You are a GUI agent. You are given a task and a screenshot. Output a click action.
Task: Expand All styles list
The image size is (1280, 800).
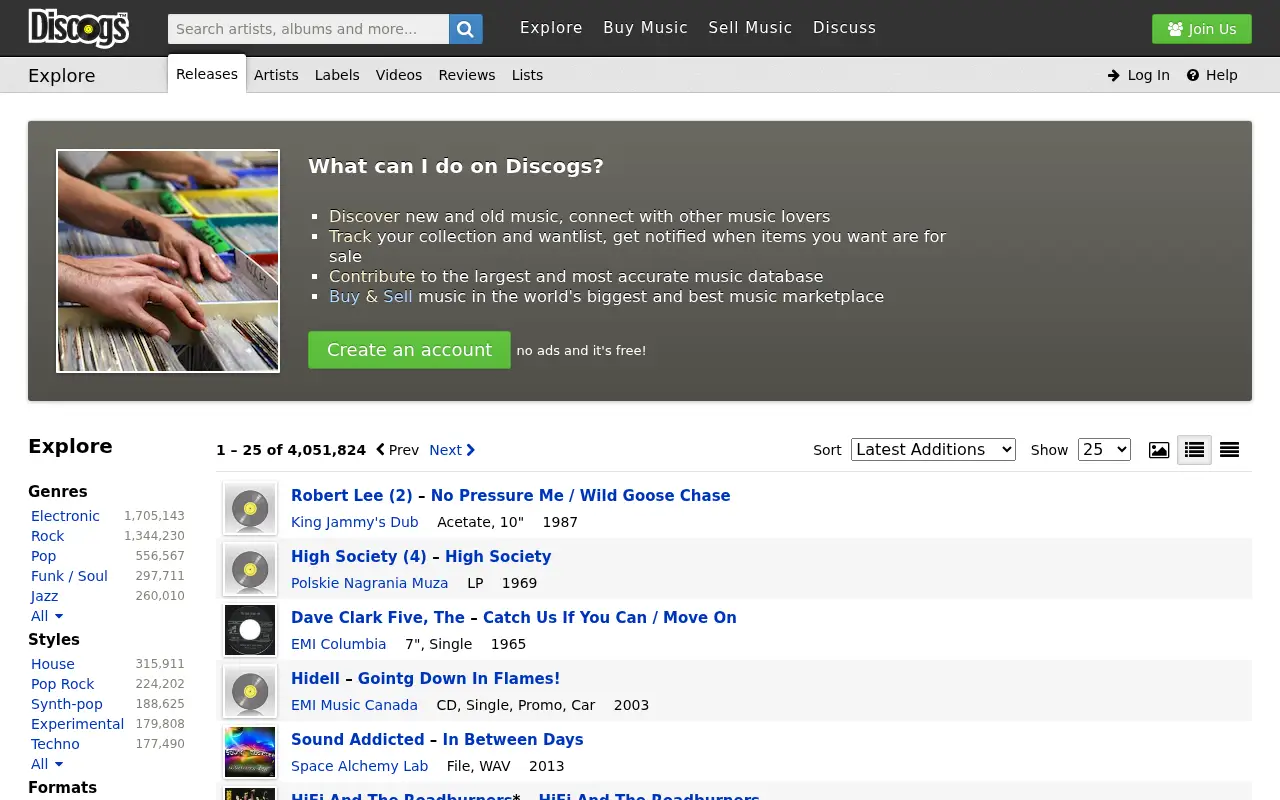point(47,764)
